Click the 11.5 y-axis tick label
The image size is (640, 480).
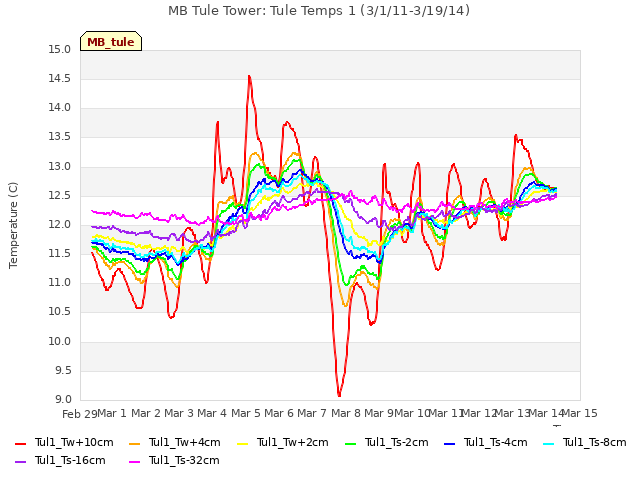[x=60, y=253]
